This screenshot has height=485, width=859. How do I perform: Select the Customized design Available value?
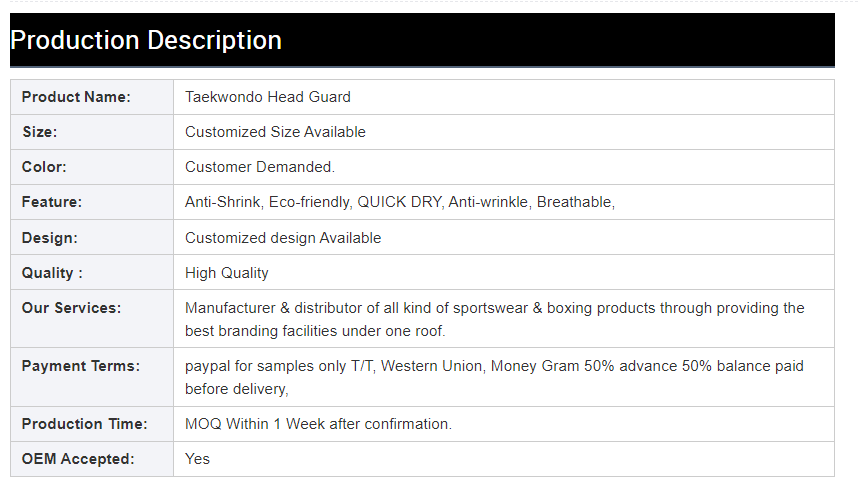(283, 238)
